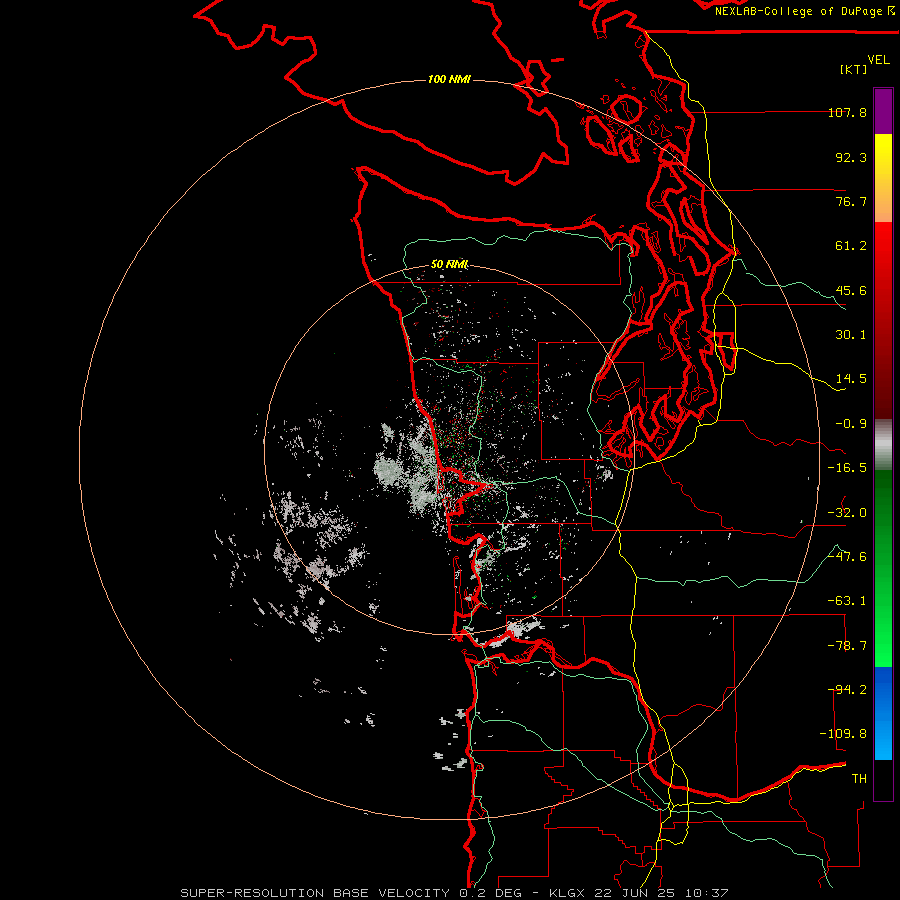
Task: Click the 92.3 legend value
Action: [x=851, y=157]
